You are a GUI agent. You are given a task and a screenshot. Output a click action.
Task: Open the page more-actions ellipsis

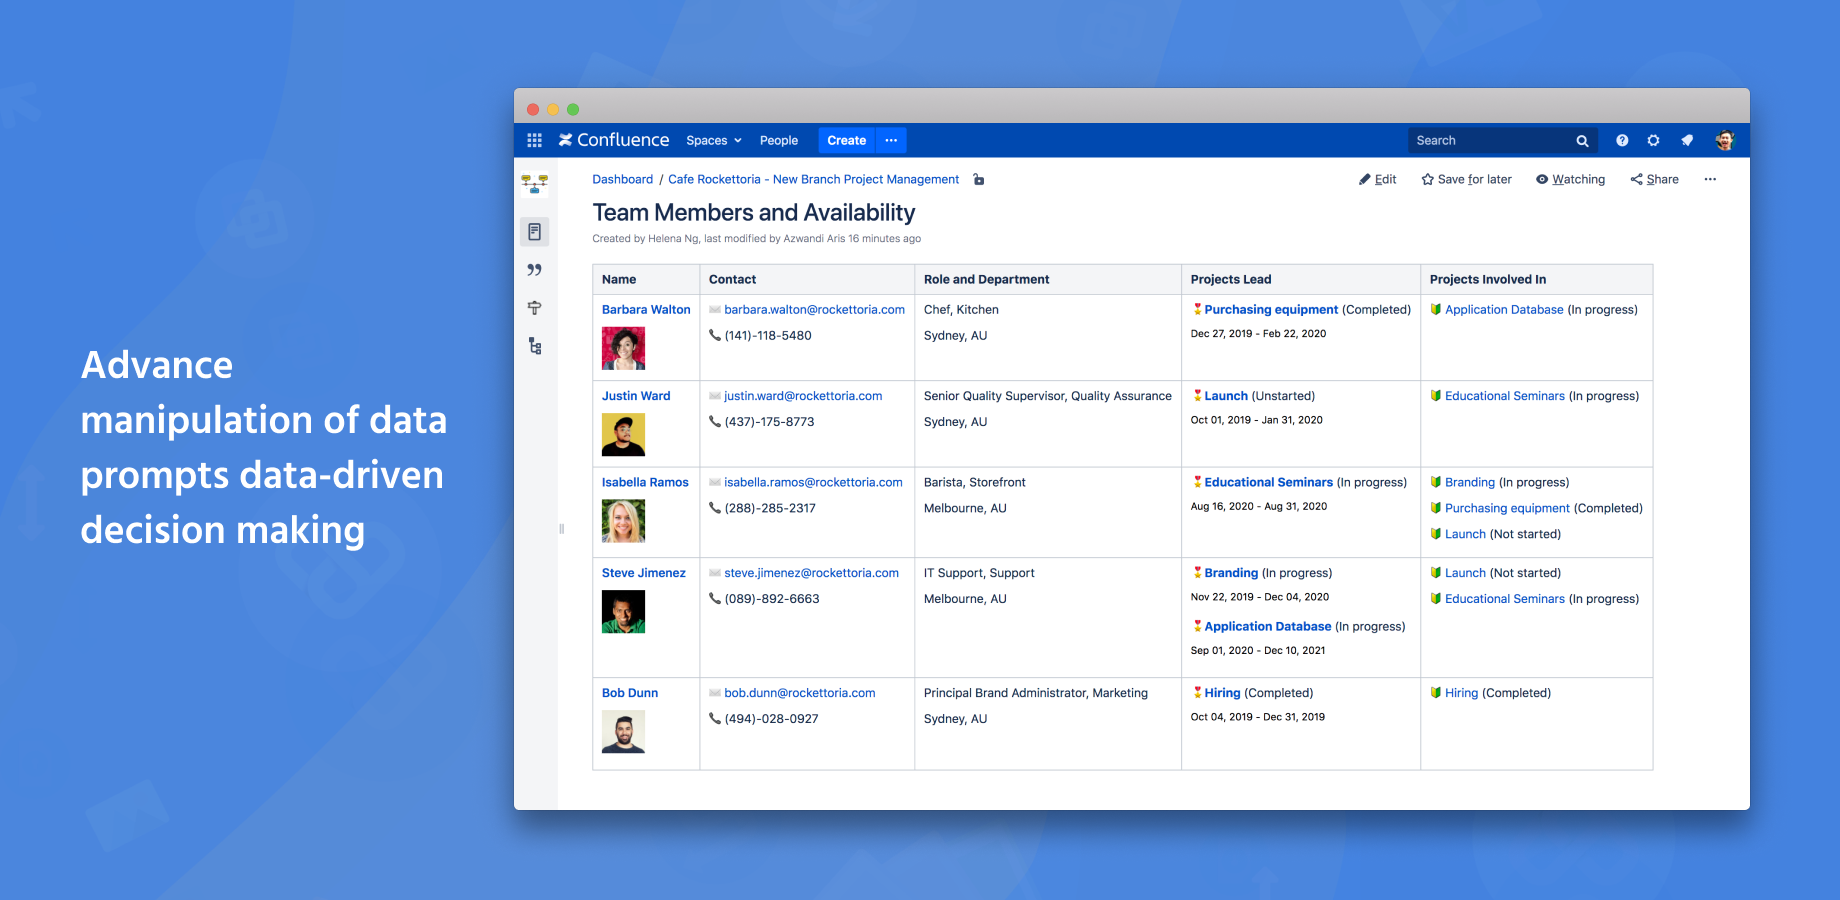[1710, 180]
